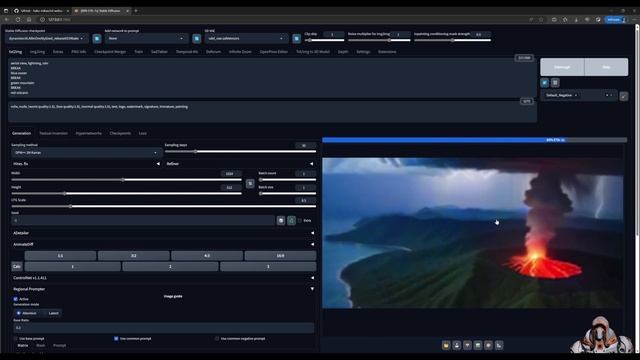Open Checkpoint Merger tab
Viewport: 640px width, 360px height.
pyautogui.click(x=110, y=52)
